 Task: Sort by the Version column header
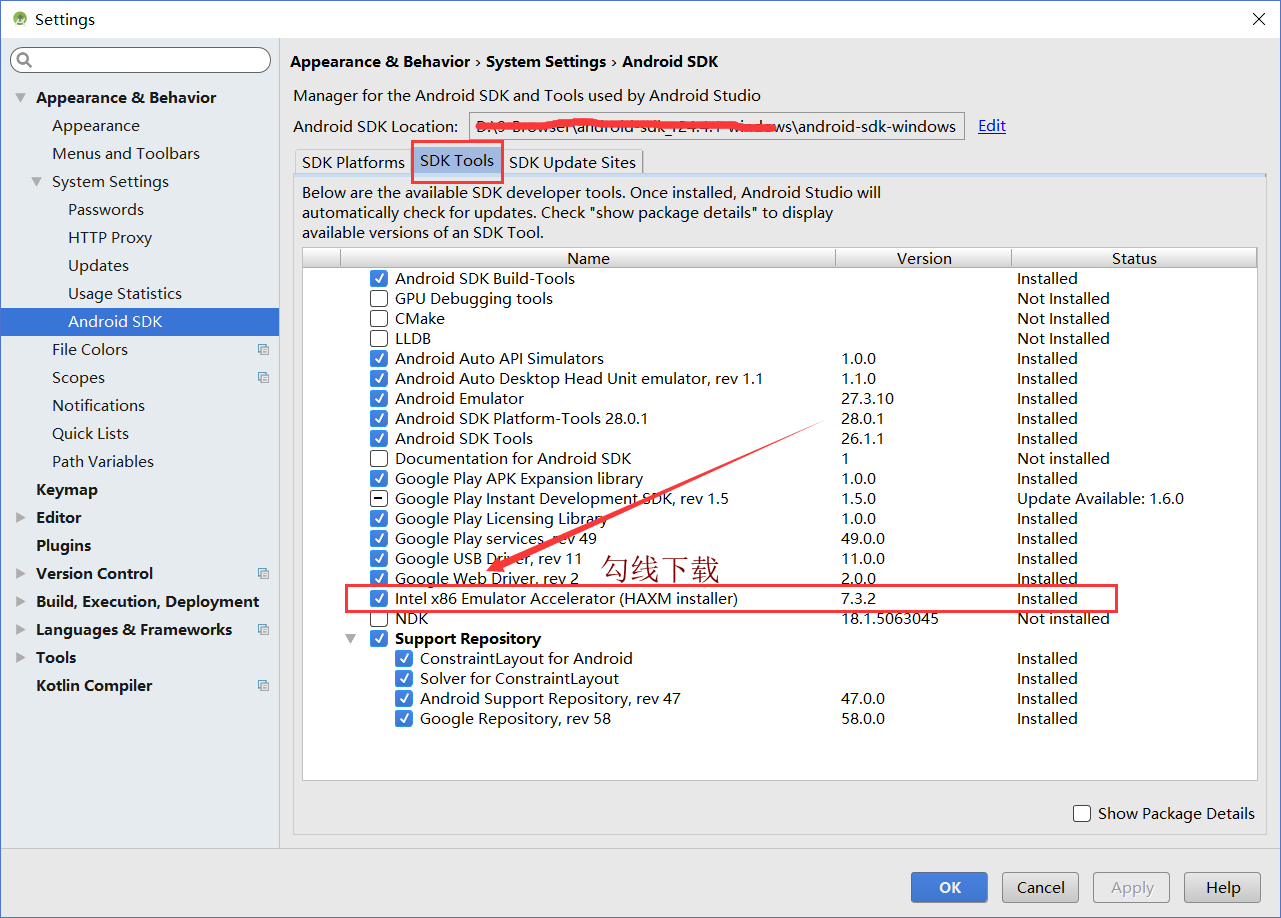[924, 258]
